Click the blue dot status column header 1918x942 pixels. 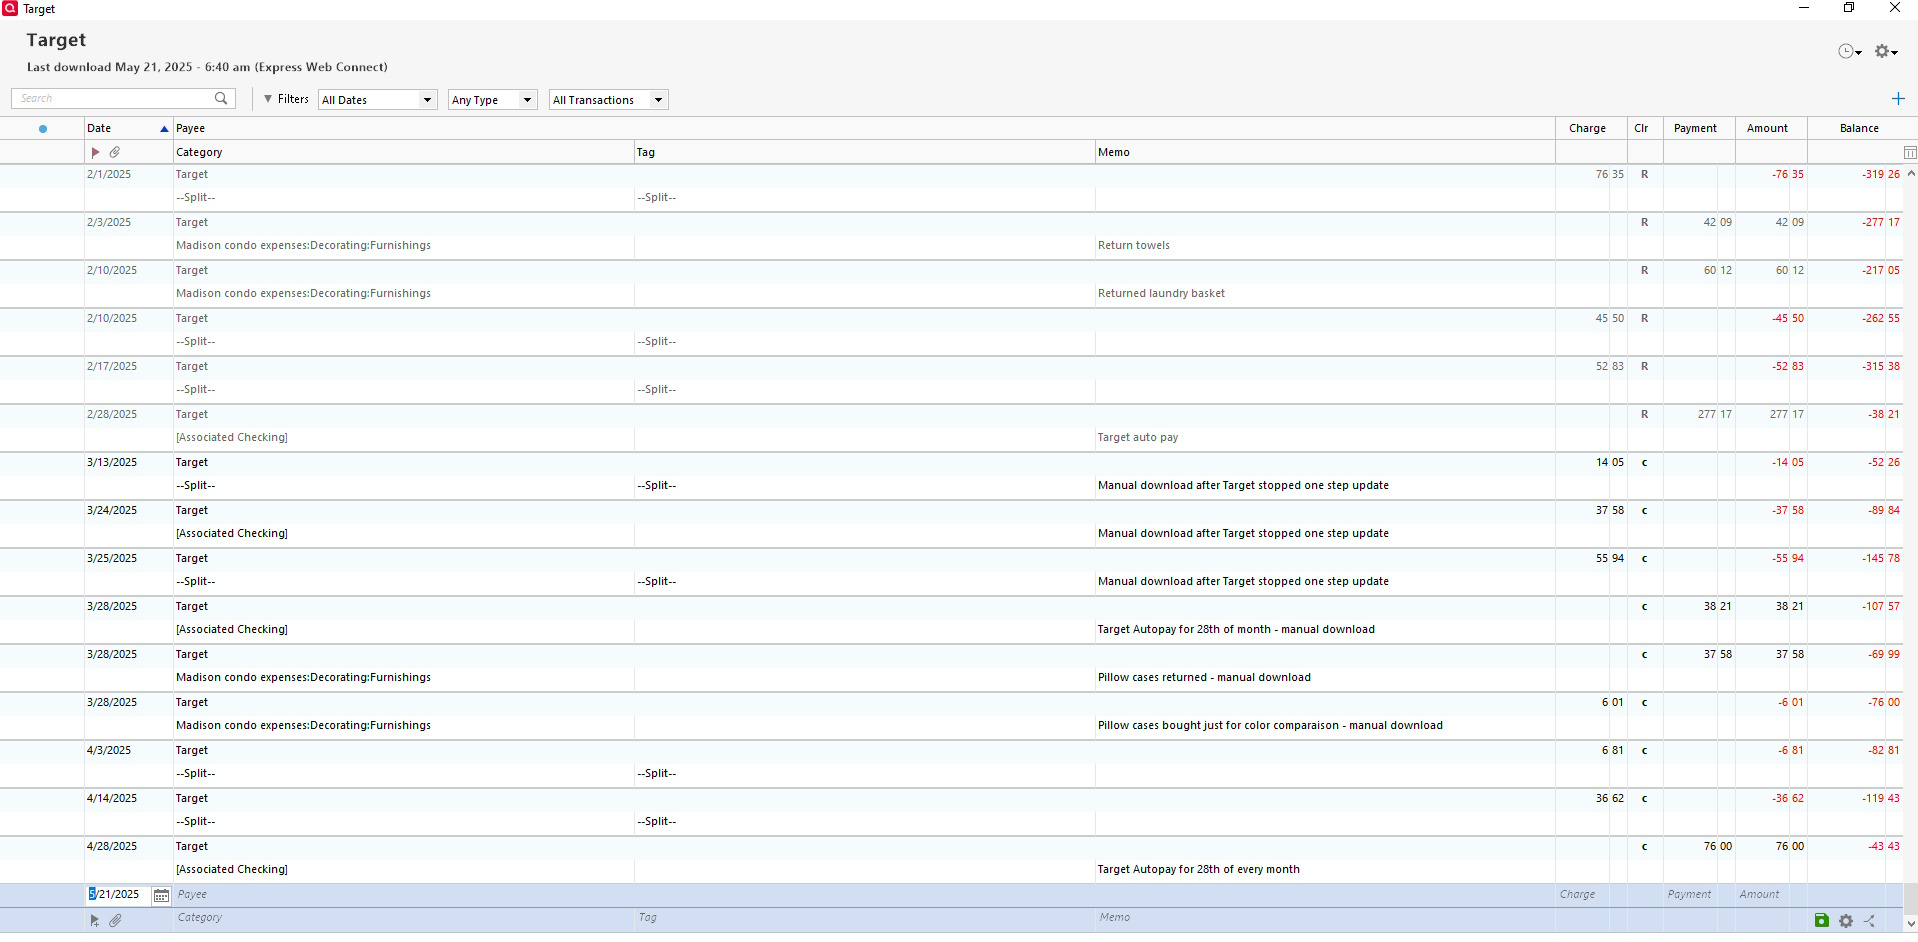click(x=42, y=128)
